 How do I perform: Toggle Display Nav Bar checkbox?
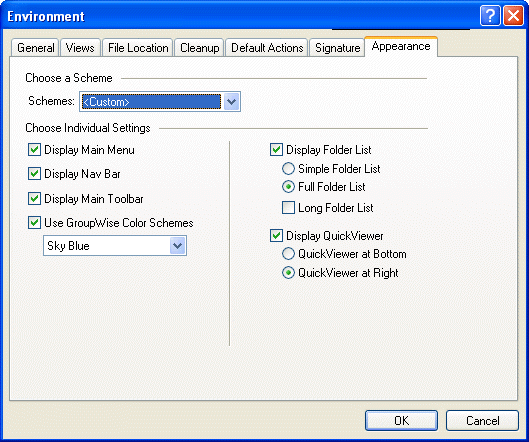pyautogui.click(x=34, y=174)
